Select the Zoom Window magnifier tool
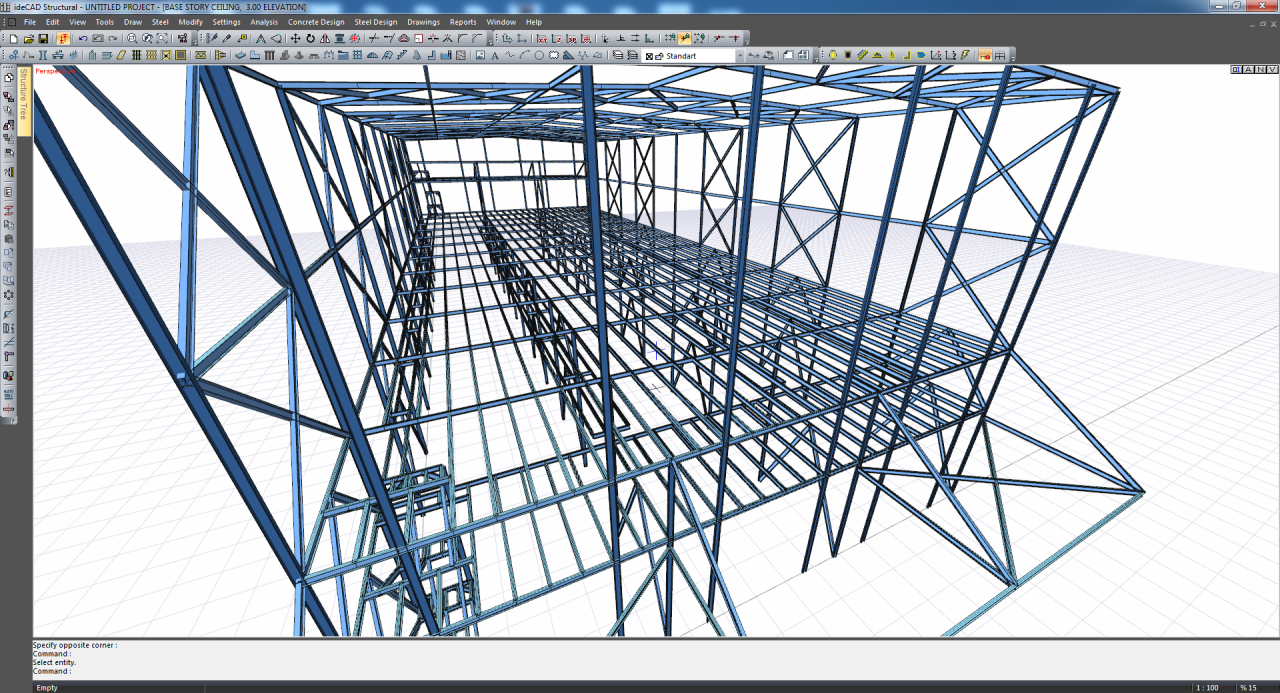1280x693 pixels. click(x=132, y=38)
